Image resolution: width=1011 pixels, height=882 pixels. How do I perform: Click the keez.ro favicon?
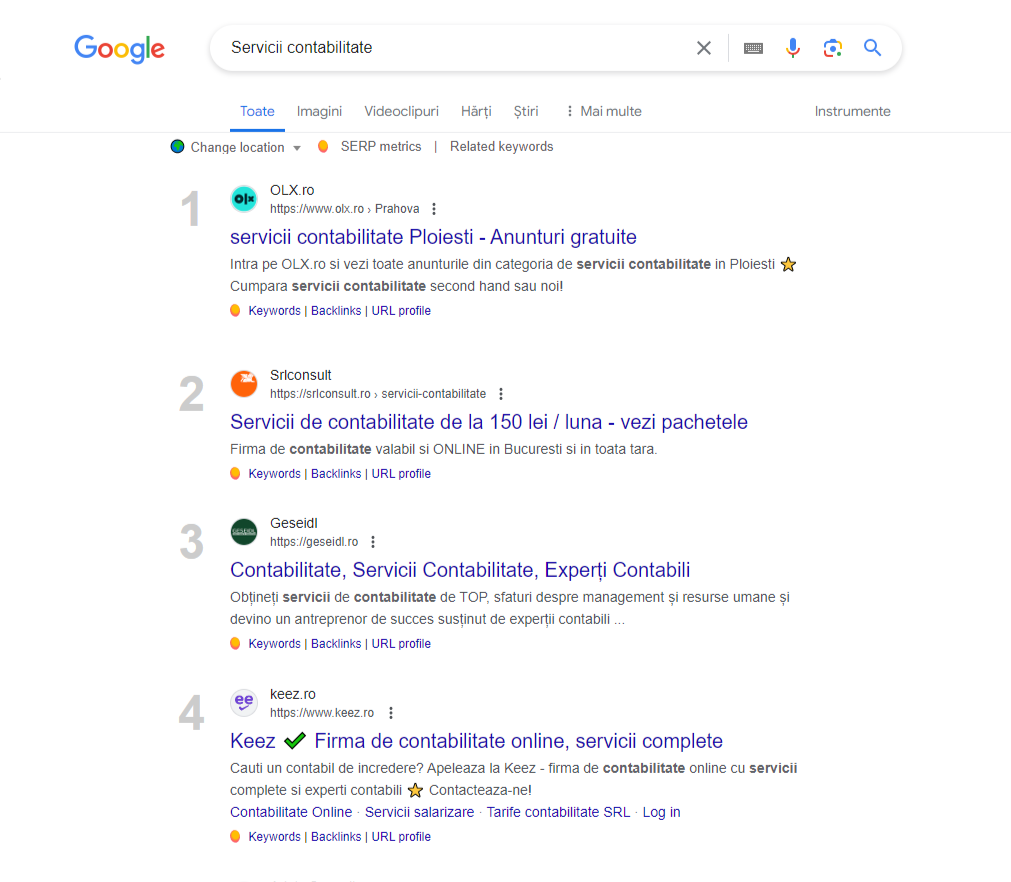[243, 702]
